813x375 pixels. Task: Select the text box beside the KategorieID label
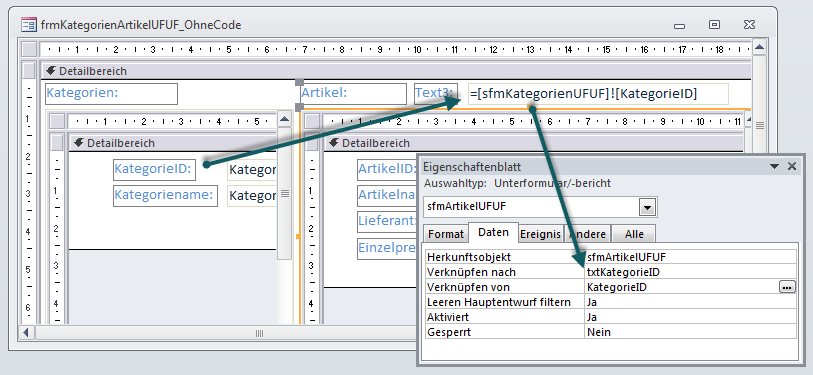click(252, 170)
